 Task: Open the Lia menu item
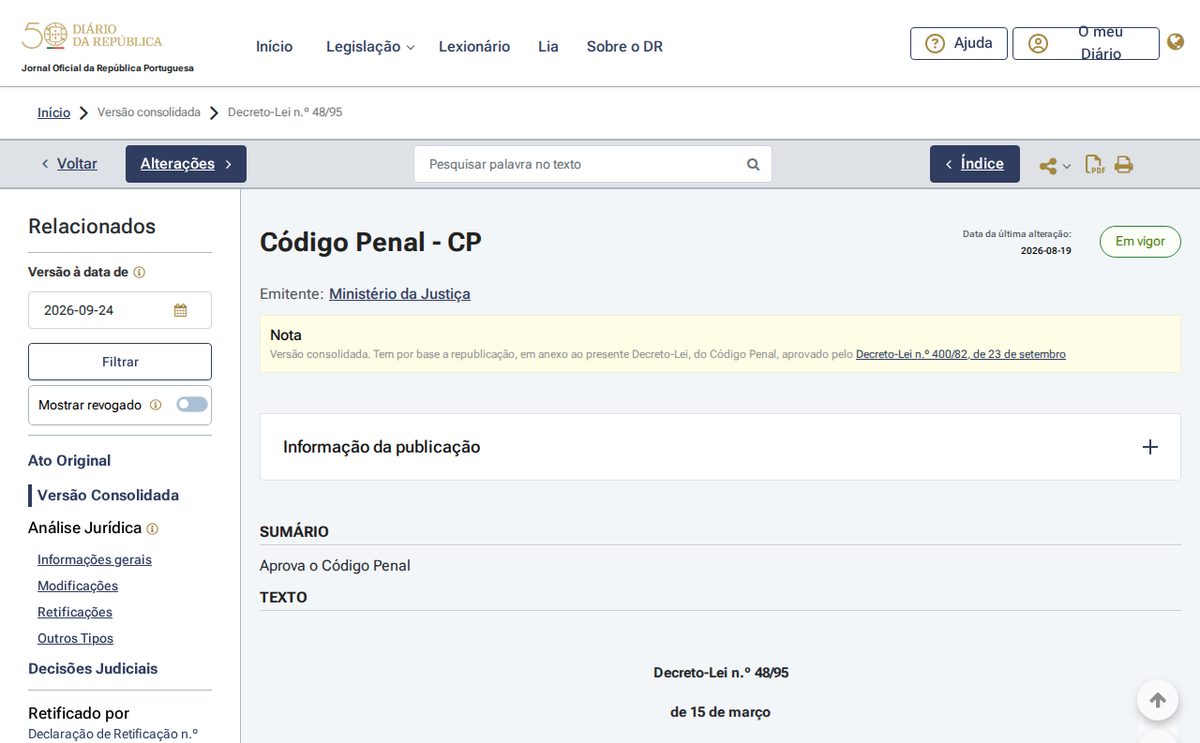click(548, 46)
